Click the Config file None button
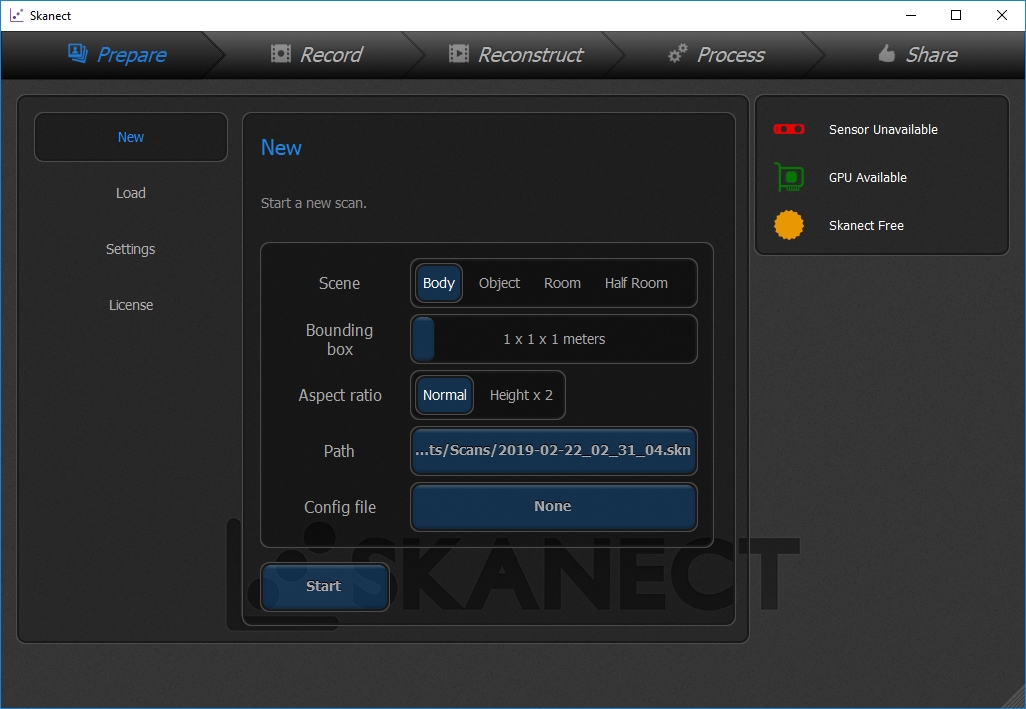The width and height of the screenshot is (1026, 709). (554, 507)
